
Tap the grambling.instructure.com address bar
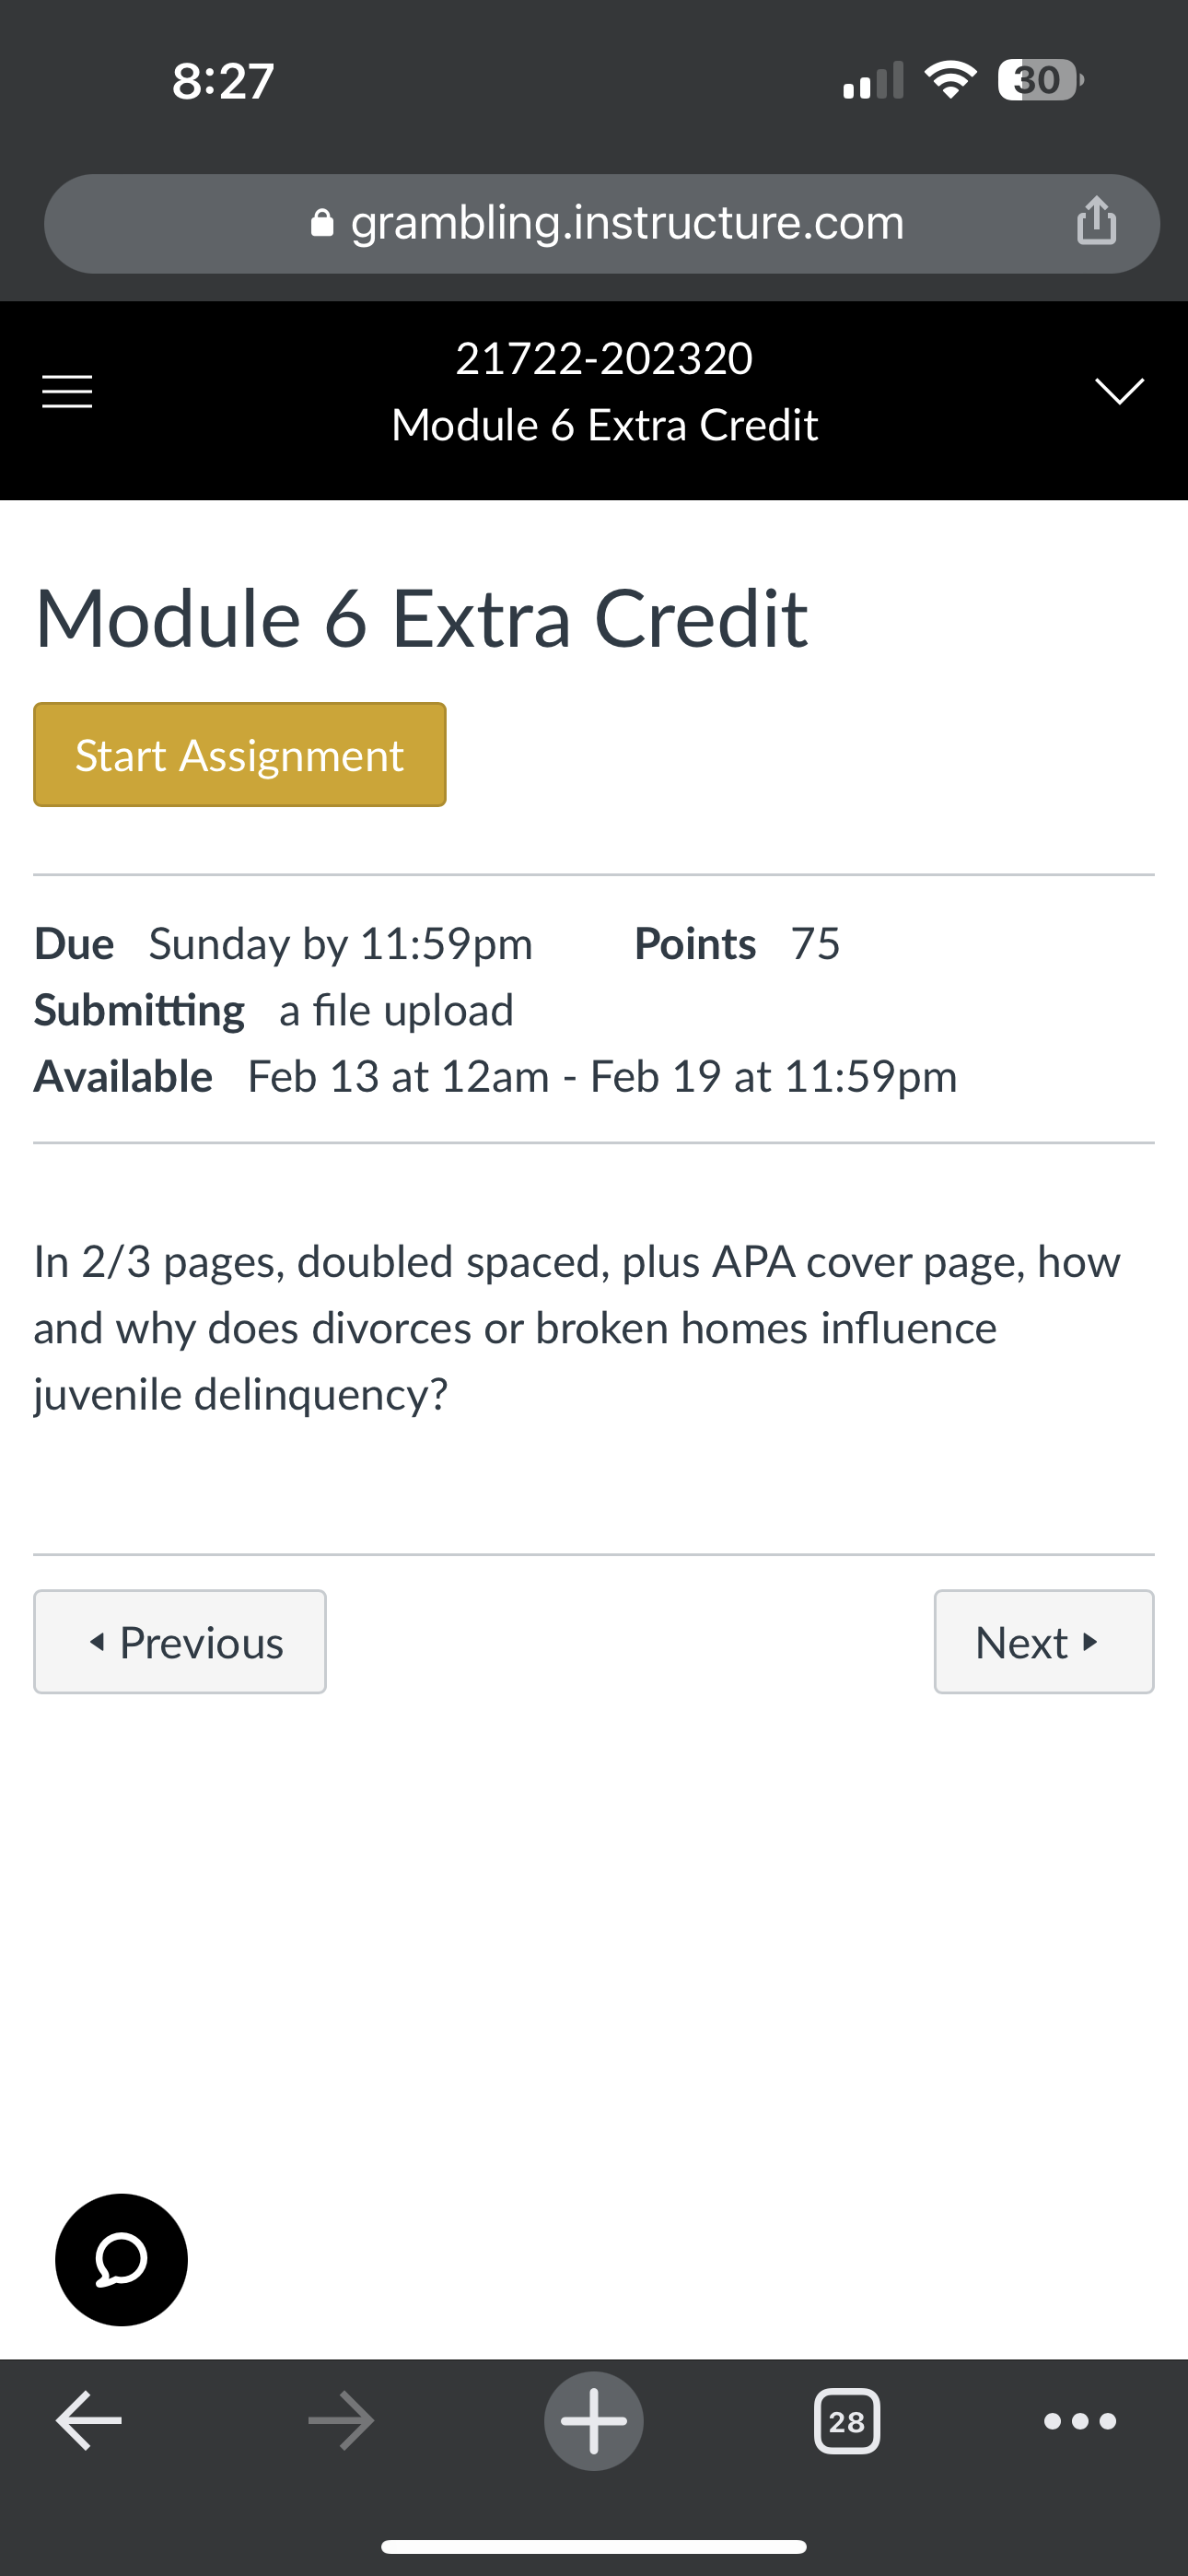pyautogui.click(x=602, y=224)
